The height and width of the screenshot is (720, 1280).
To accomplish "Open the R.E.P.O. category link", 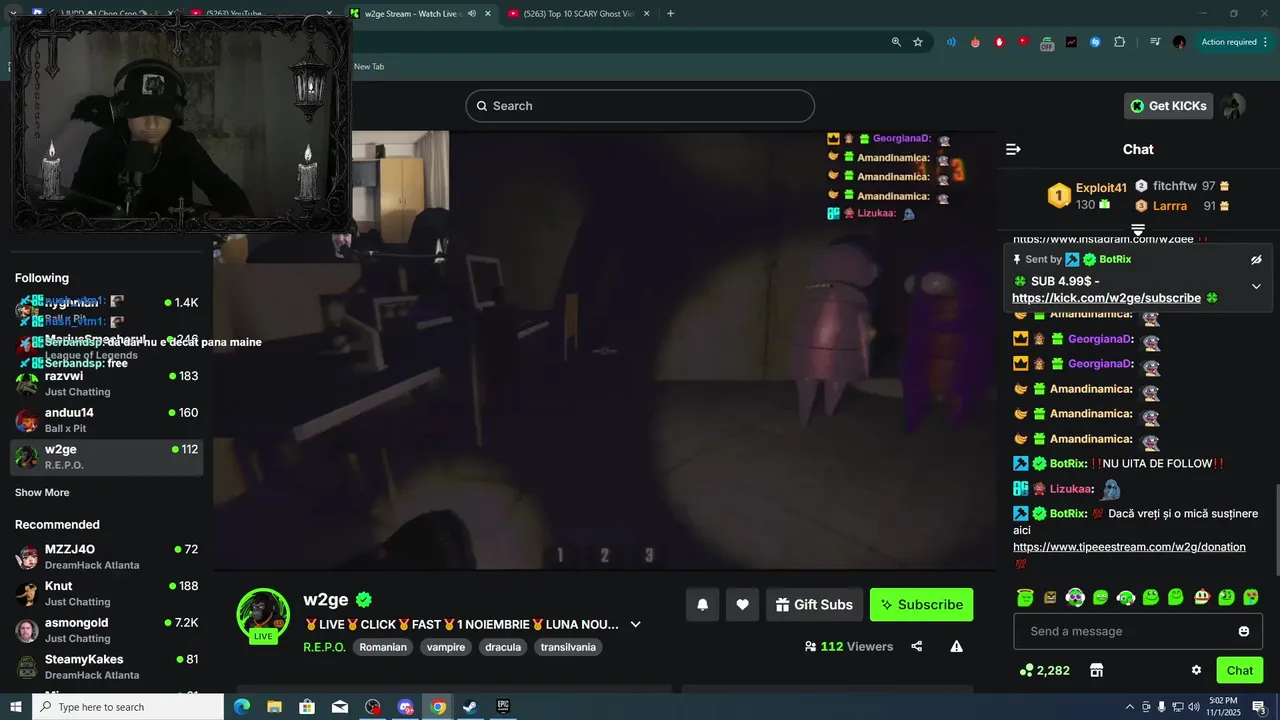I will point(325,647).
